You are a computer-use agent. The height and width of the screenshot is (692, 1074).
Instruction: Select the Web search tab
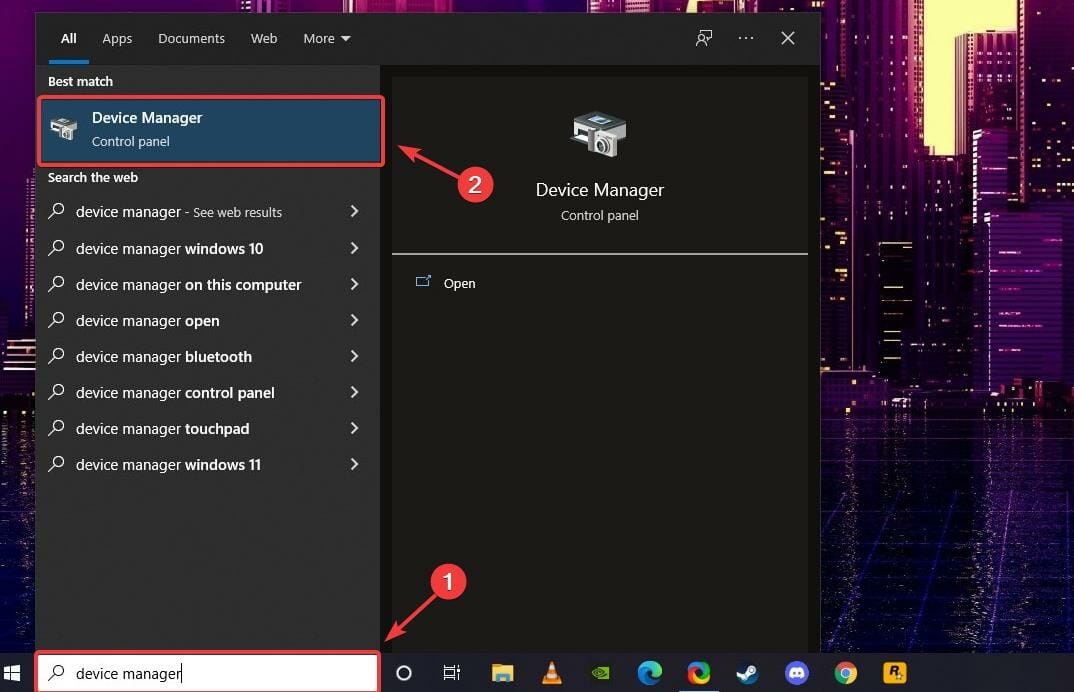pyautogui.click(x=263, y=38)
